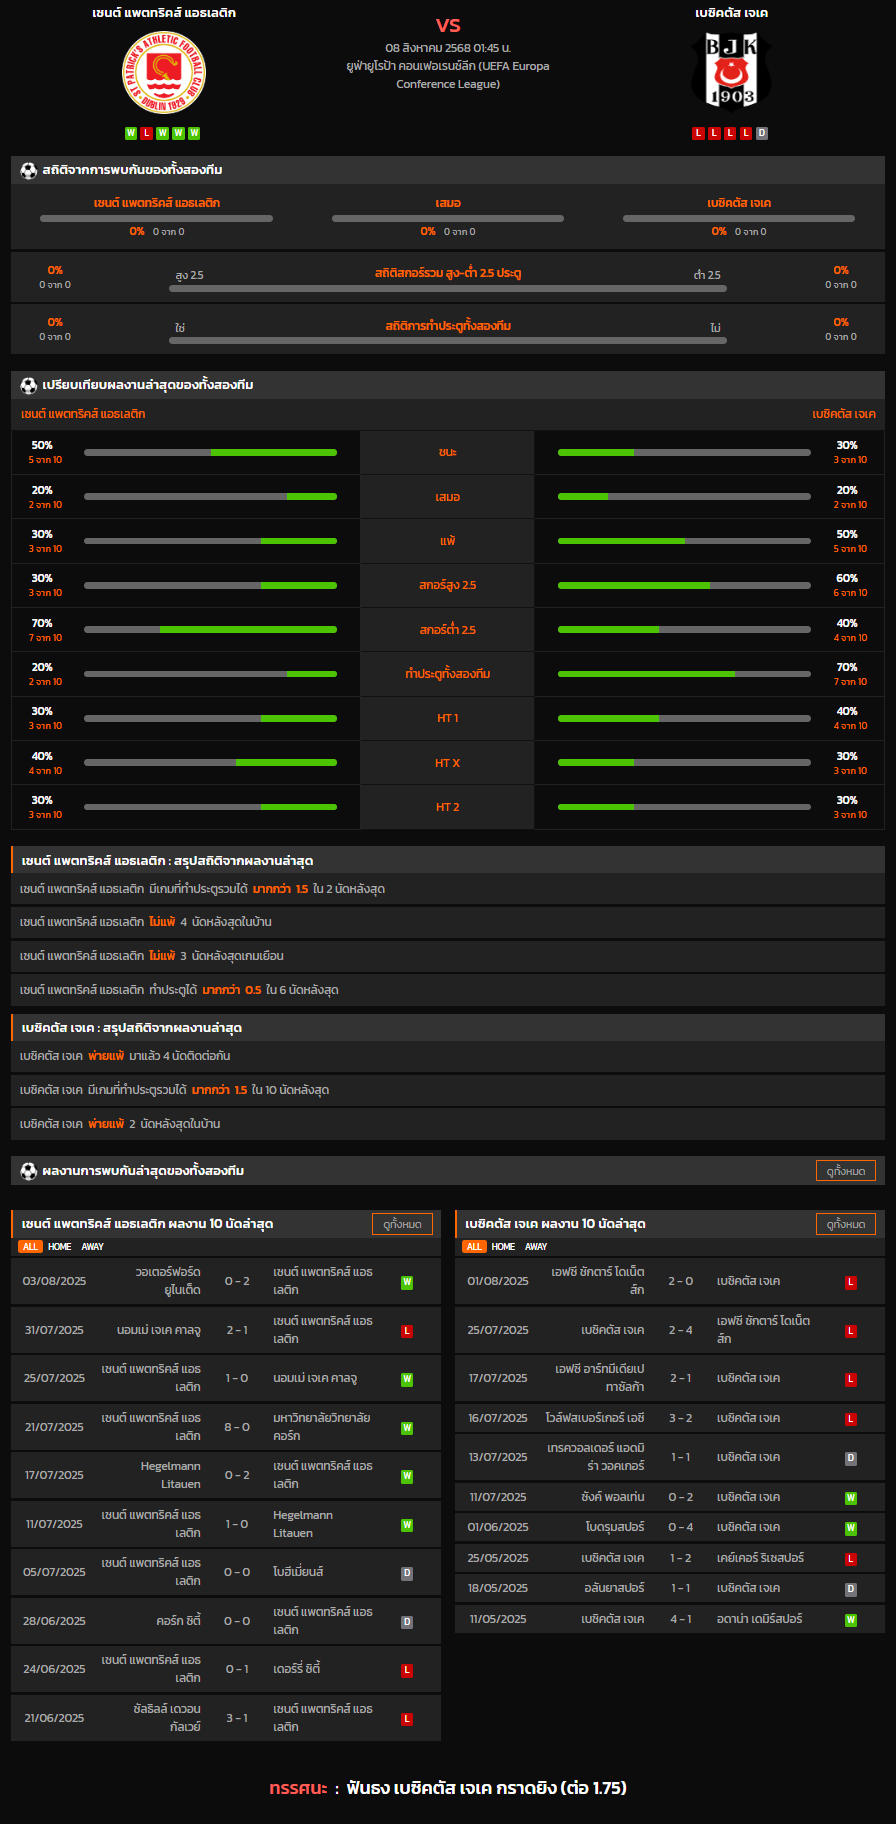Click the both-teams-scored head-to-head stats bar
Viewport: 896px width, 1824px height.
click(x=448, y=340)
